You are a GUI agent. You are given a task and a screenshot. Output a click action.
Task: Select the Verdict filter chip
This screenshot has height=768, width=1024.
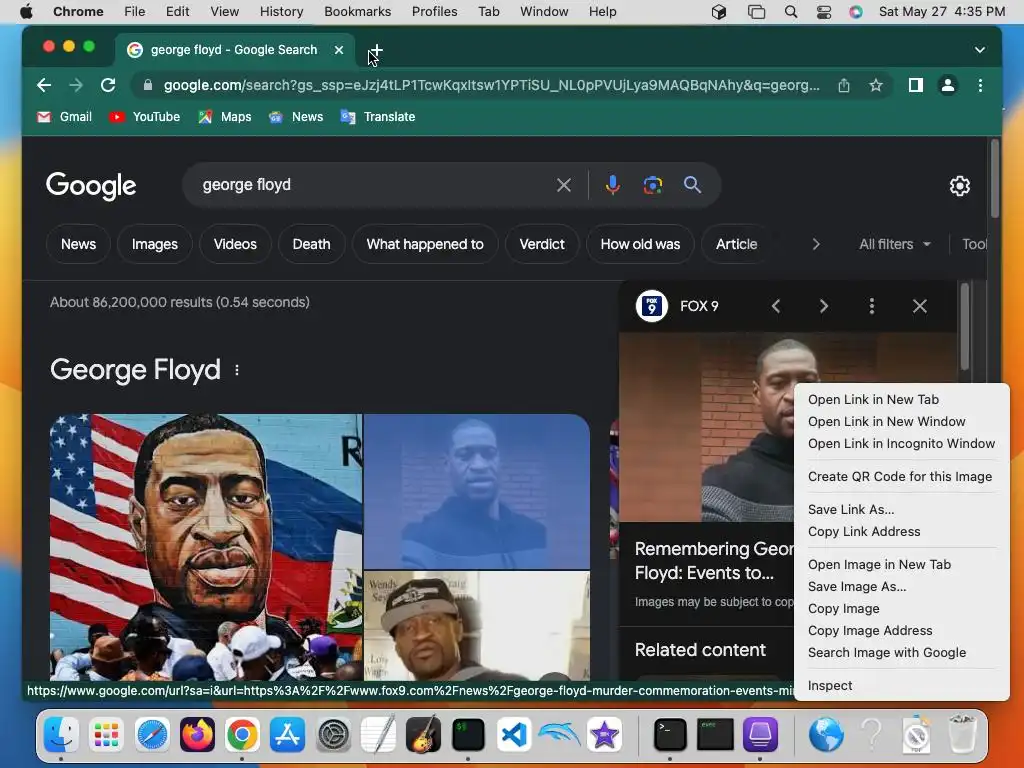[542, 244]
